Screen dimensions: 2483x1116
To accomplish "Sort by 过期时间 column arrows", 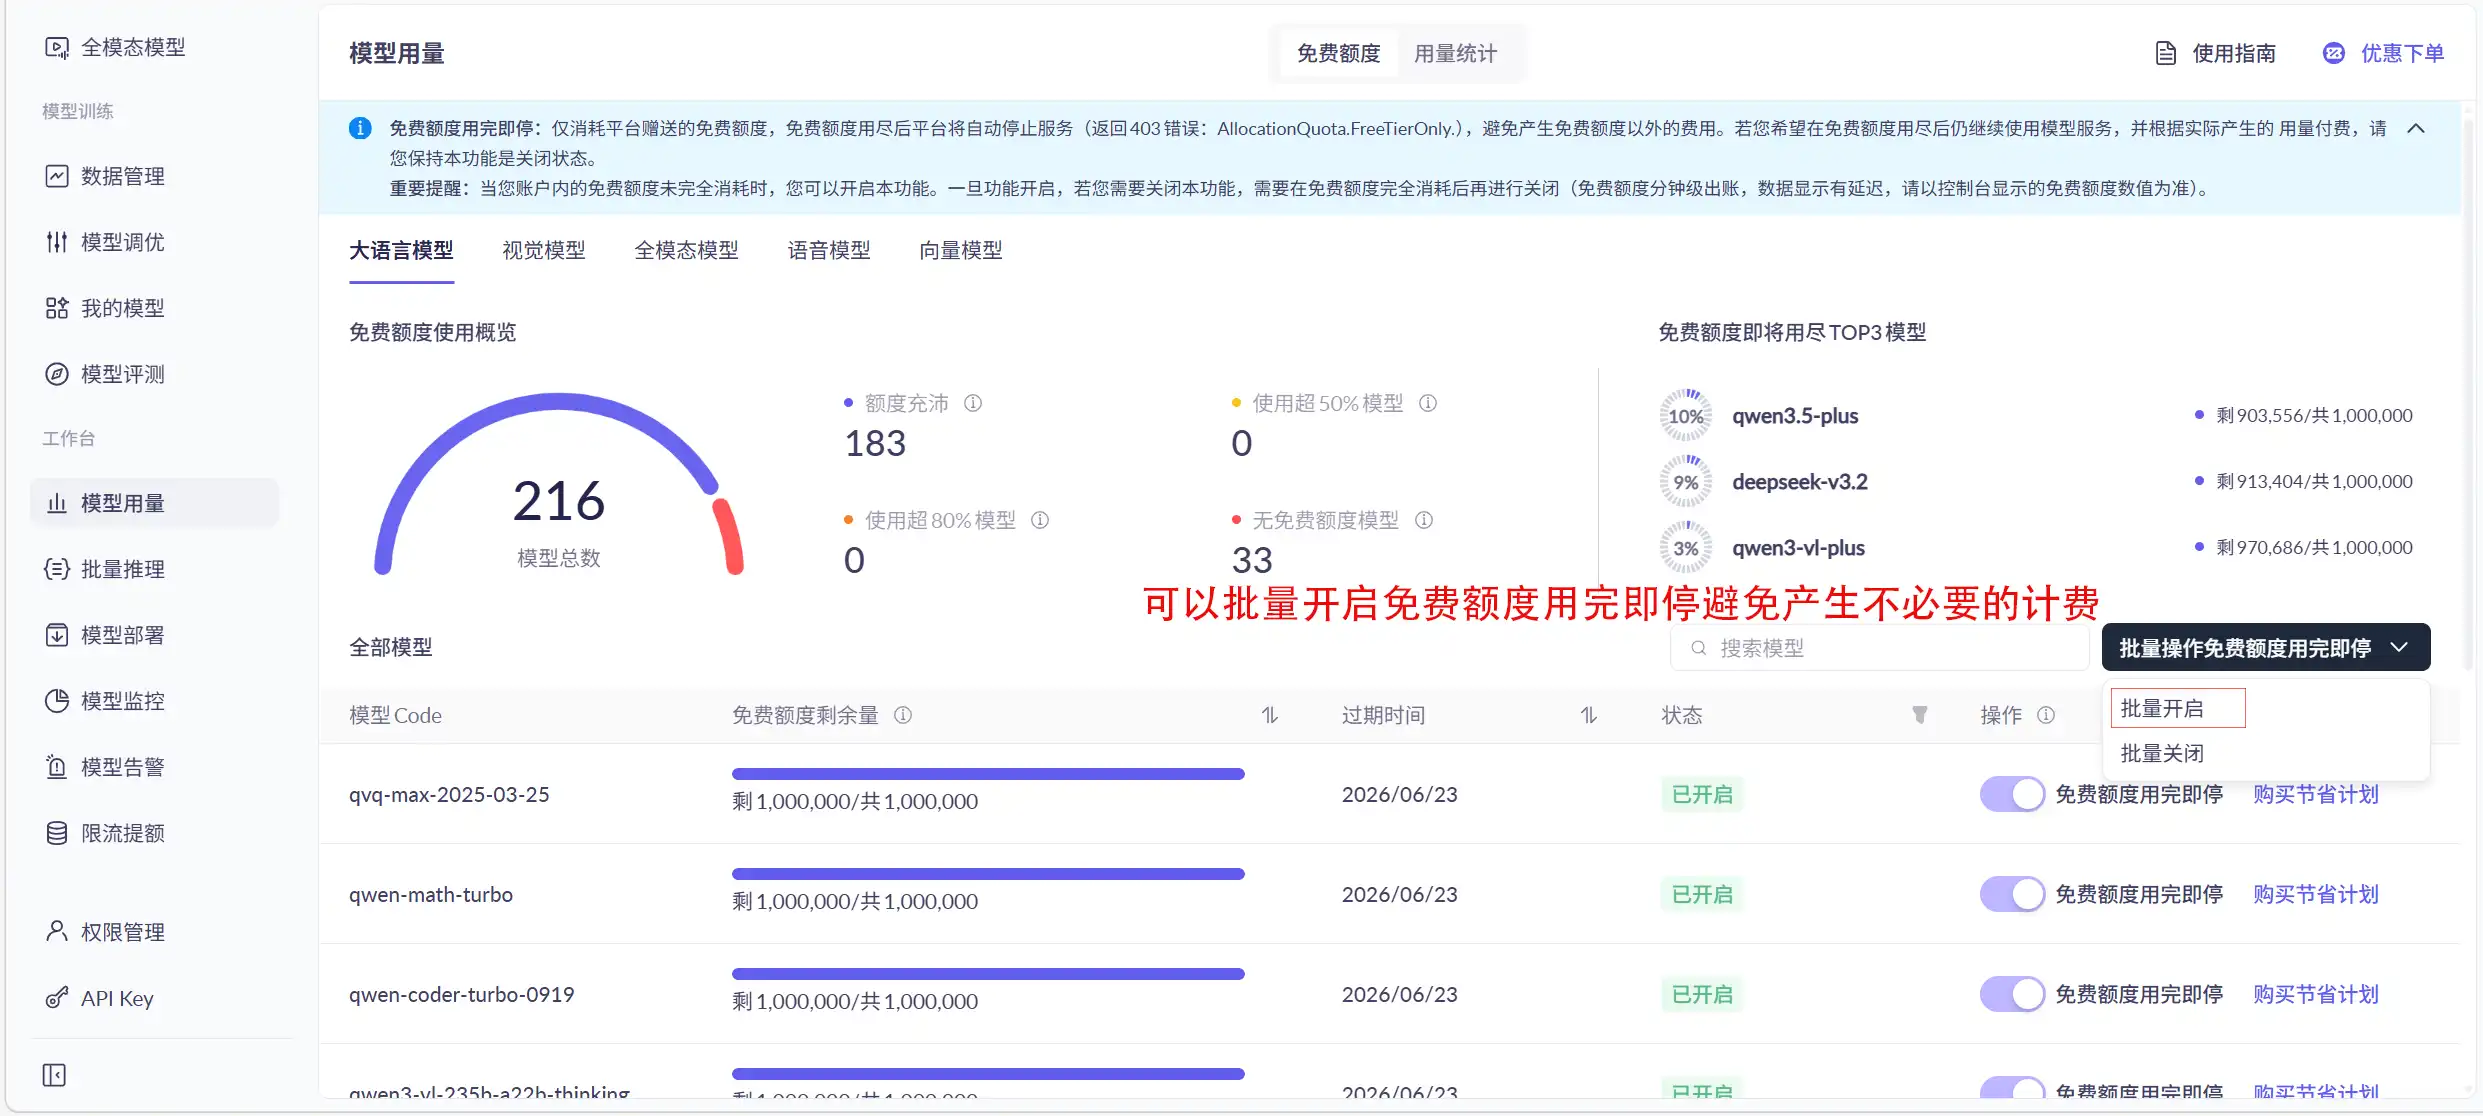I will [x=1589, y=715].
